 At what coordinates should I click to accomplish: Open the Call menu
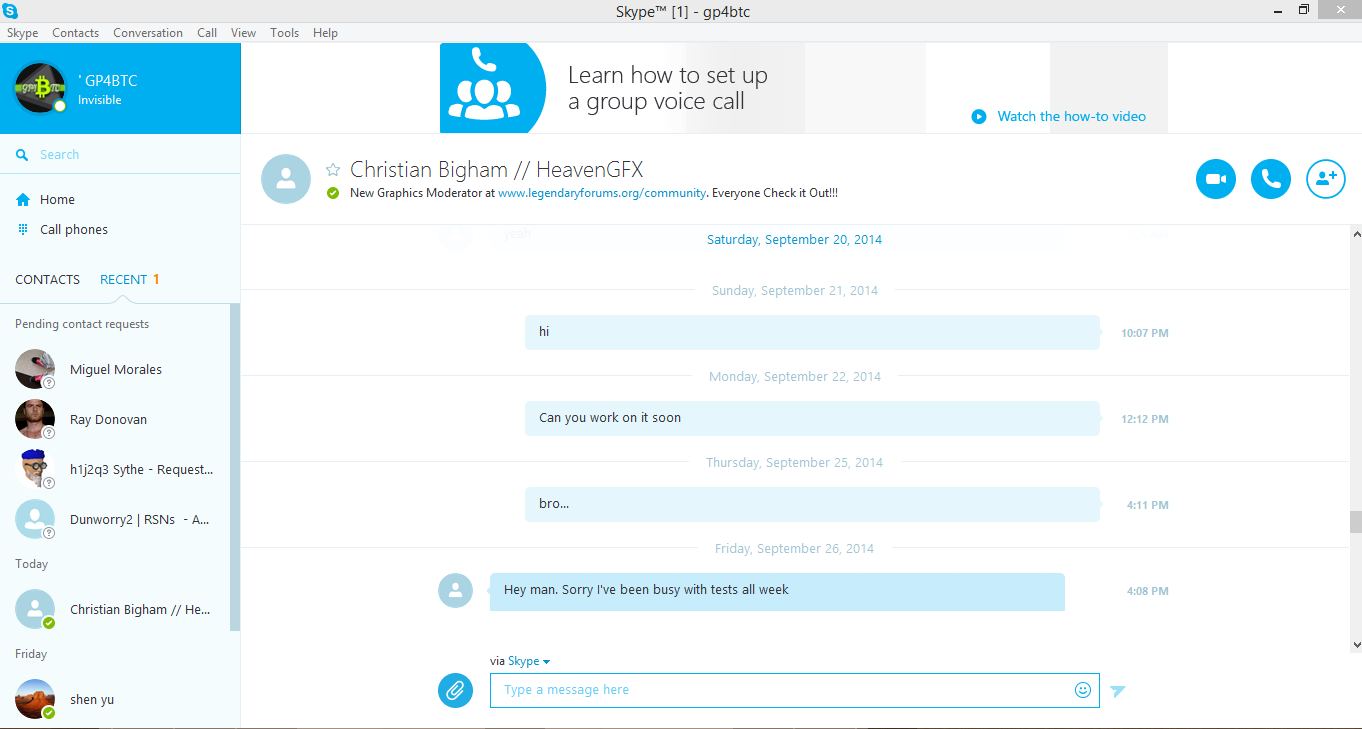(x=207, y=33)
